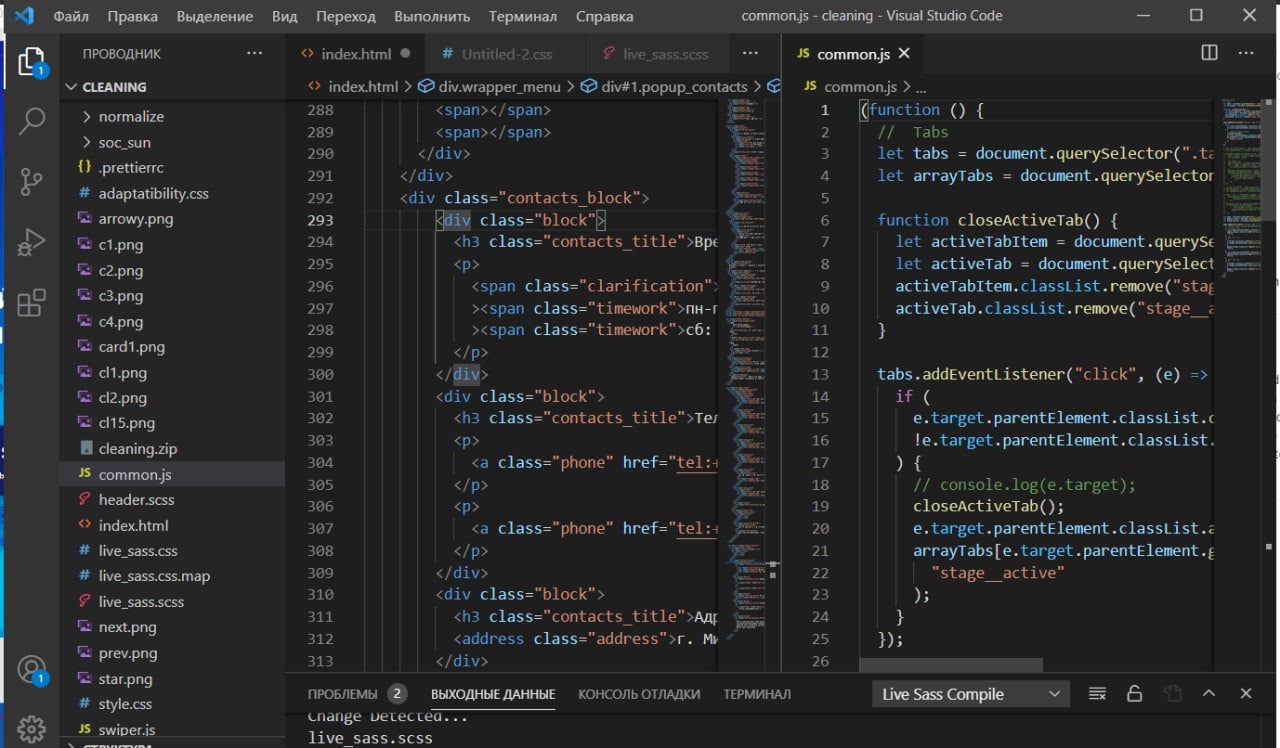Open output log file icon
The image size is (1280, 748).
1172,693
